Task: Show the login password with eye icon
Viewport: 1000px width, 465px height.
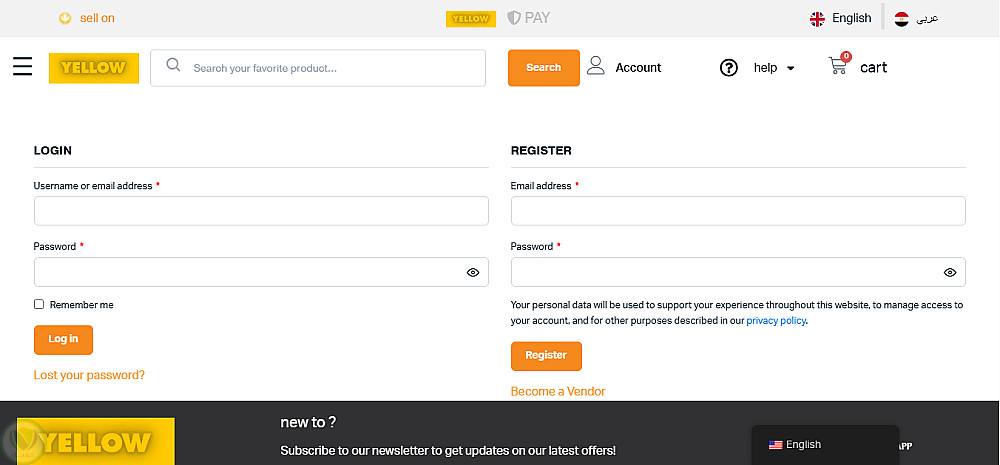Action: 473,272
